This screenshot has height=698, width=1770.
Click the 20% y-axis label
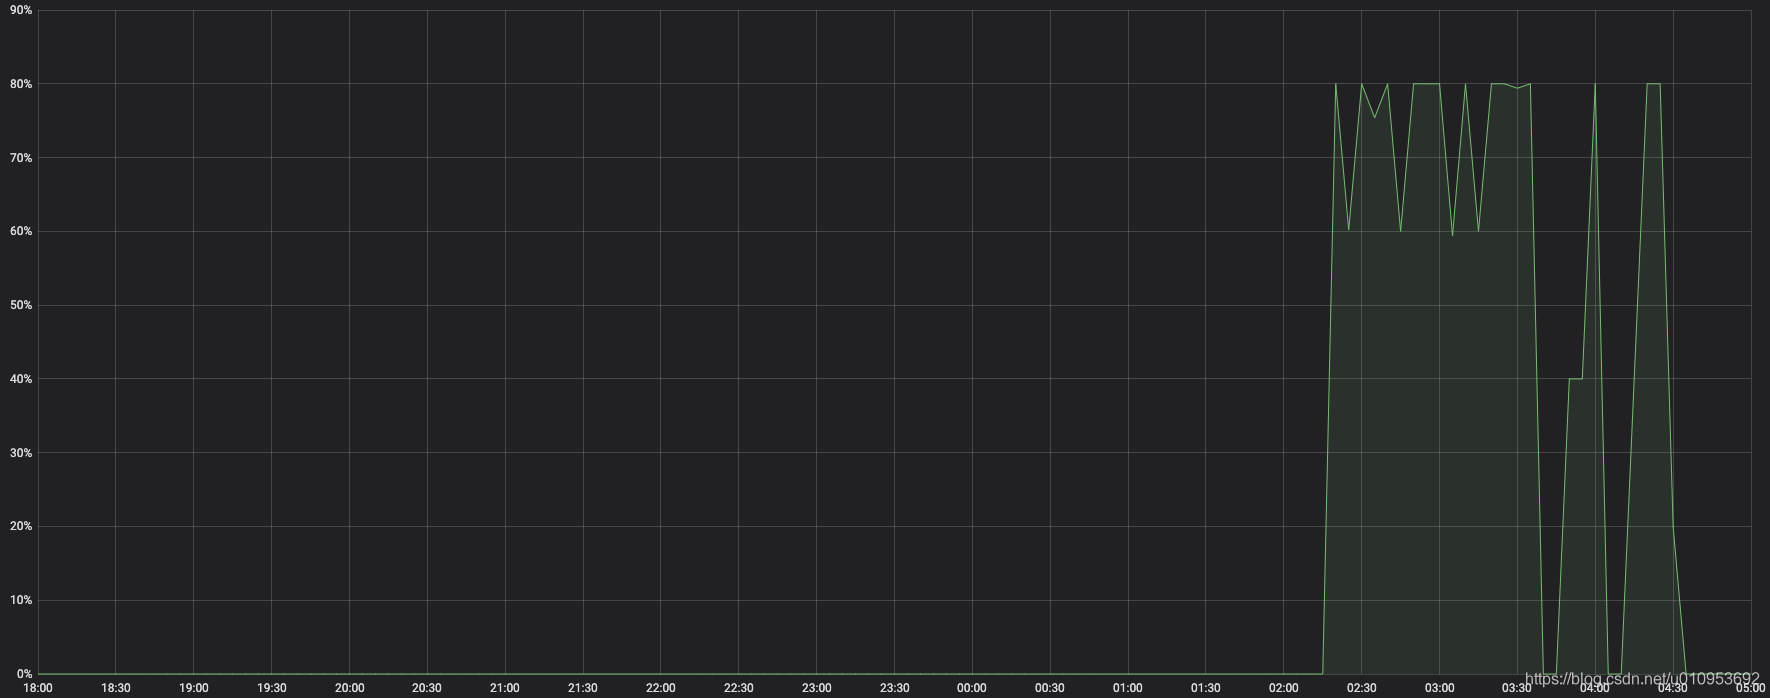tap(20, 526)
